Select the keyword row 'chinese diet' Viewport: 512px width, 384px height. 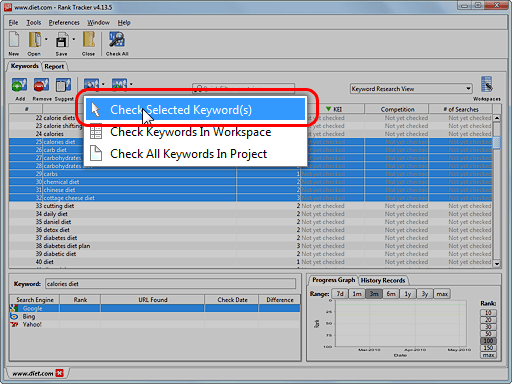click(251, 190)
